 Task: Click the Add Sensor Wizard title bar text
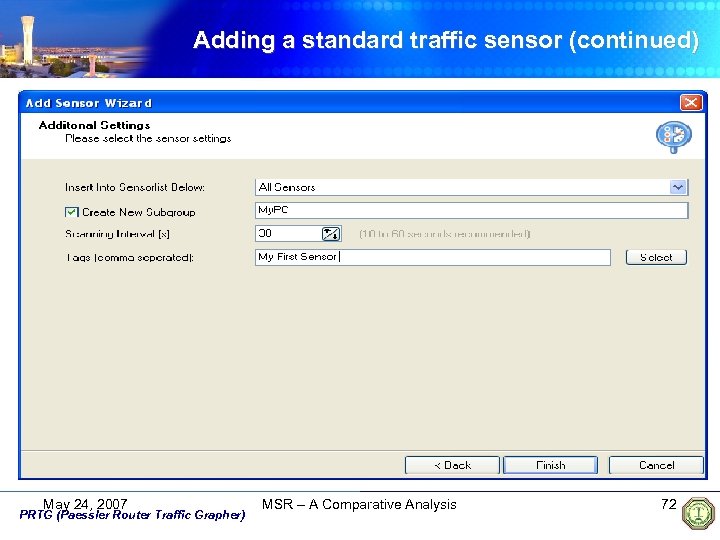[88, 103]
